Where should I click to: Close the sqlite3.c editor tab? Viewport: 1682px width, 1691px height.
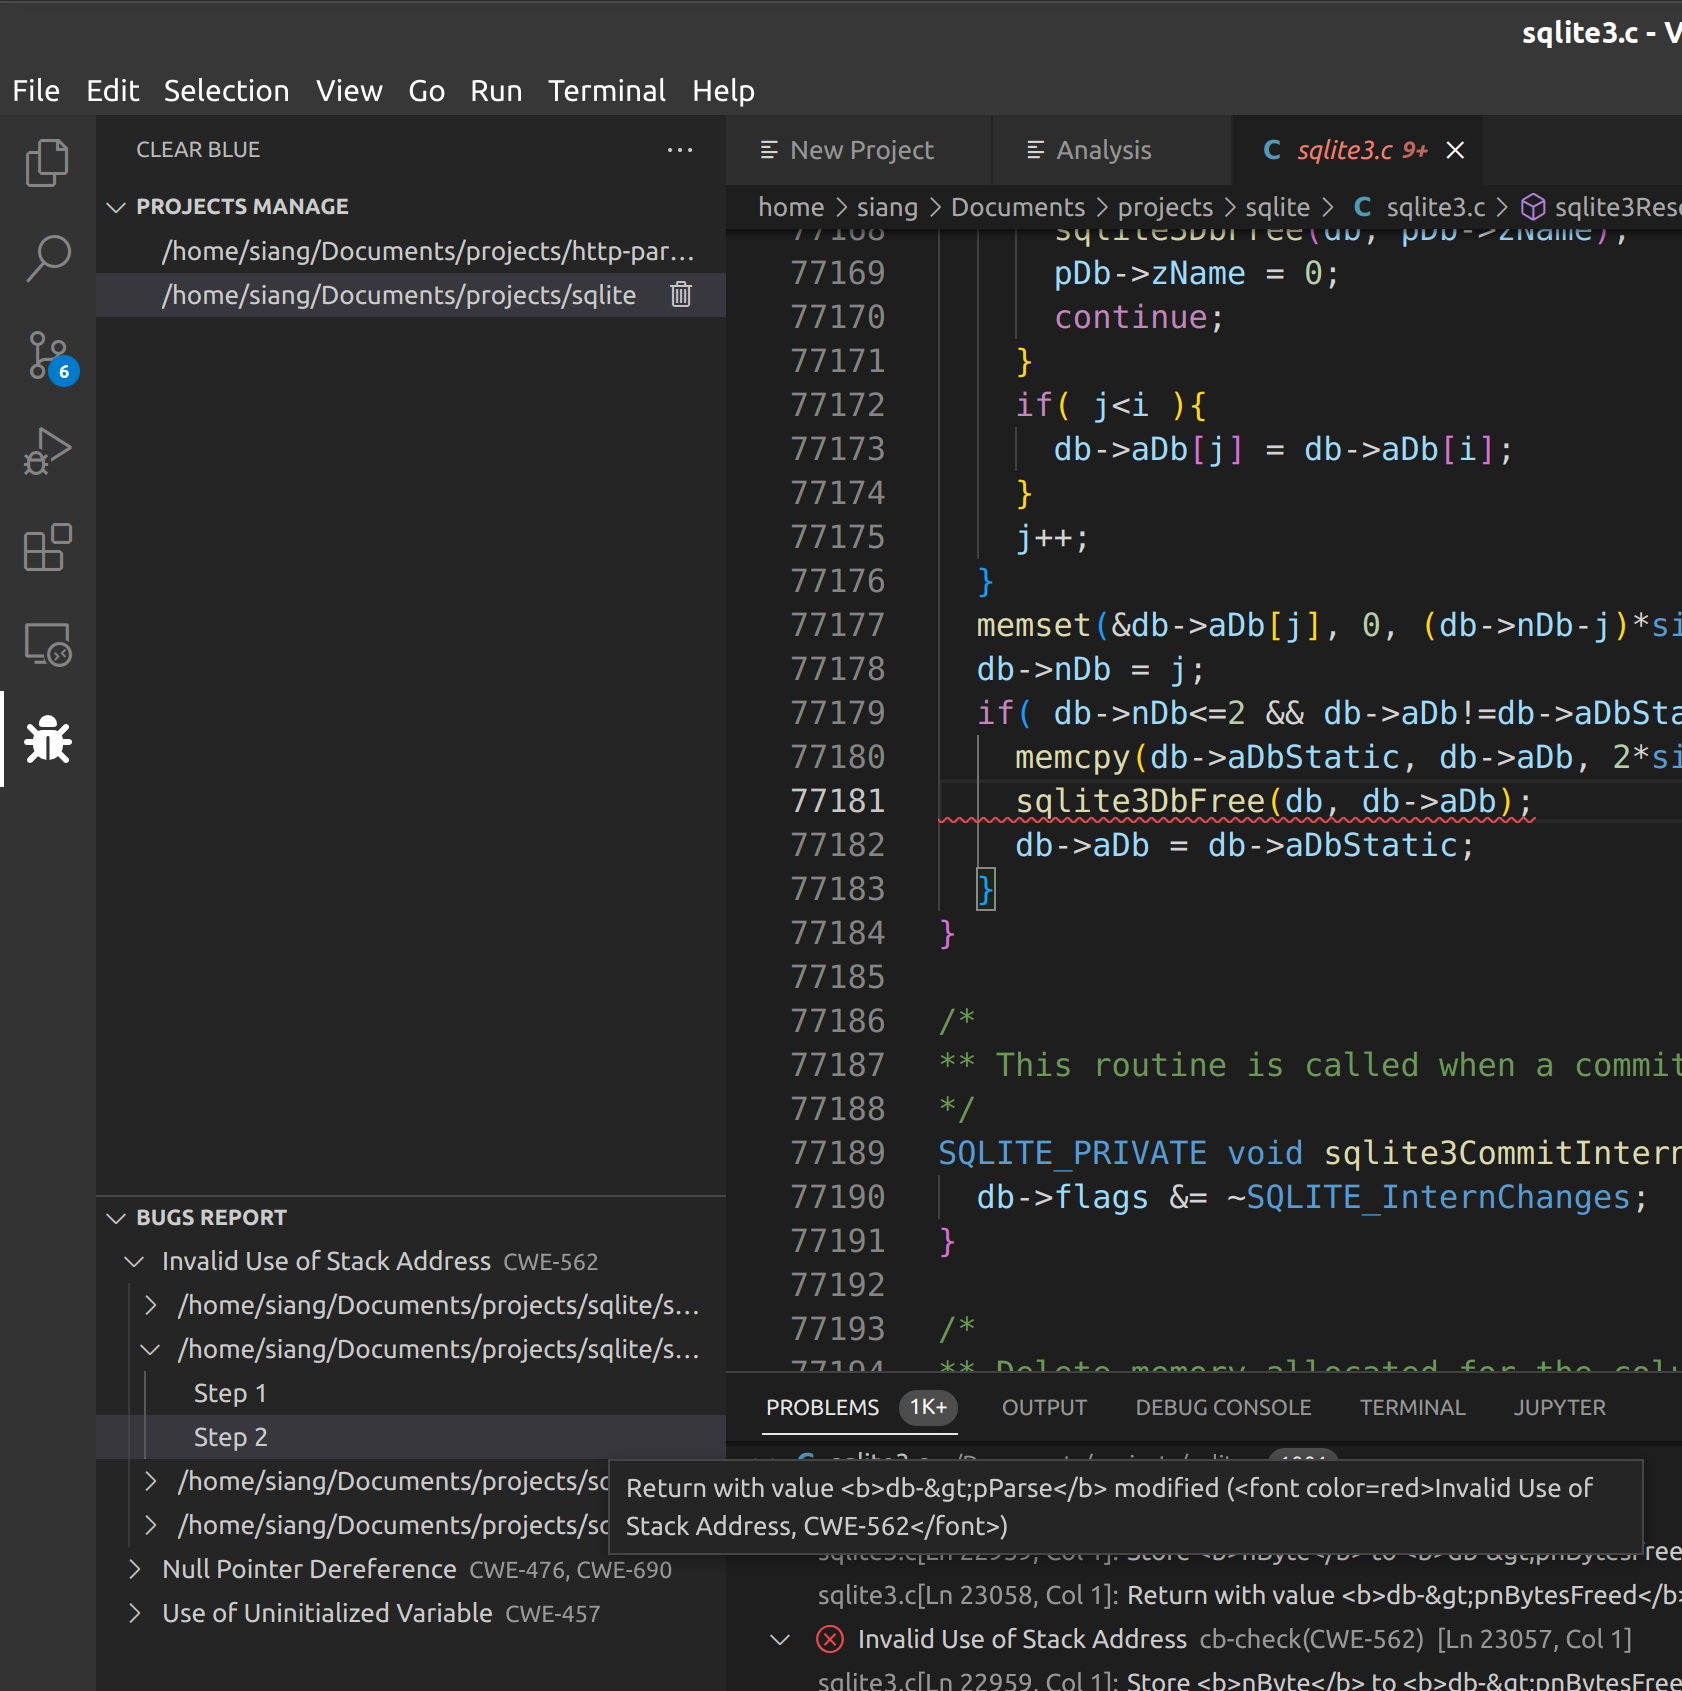pos(1456,150)
